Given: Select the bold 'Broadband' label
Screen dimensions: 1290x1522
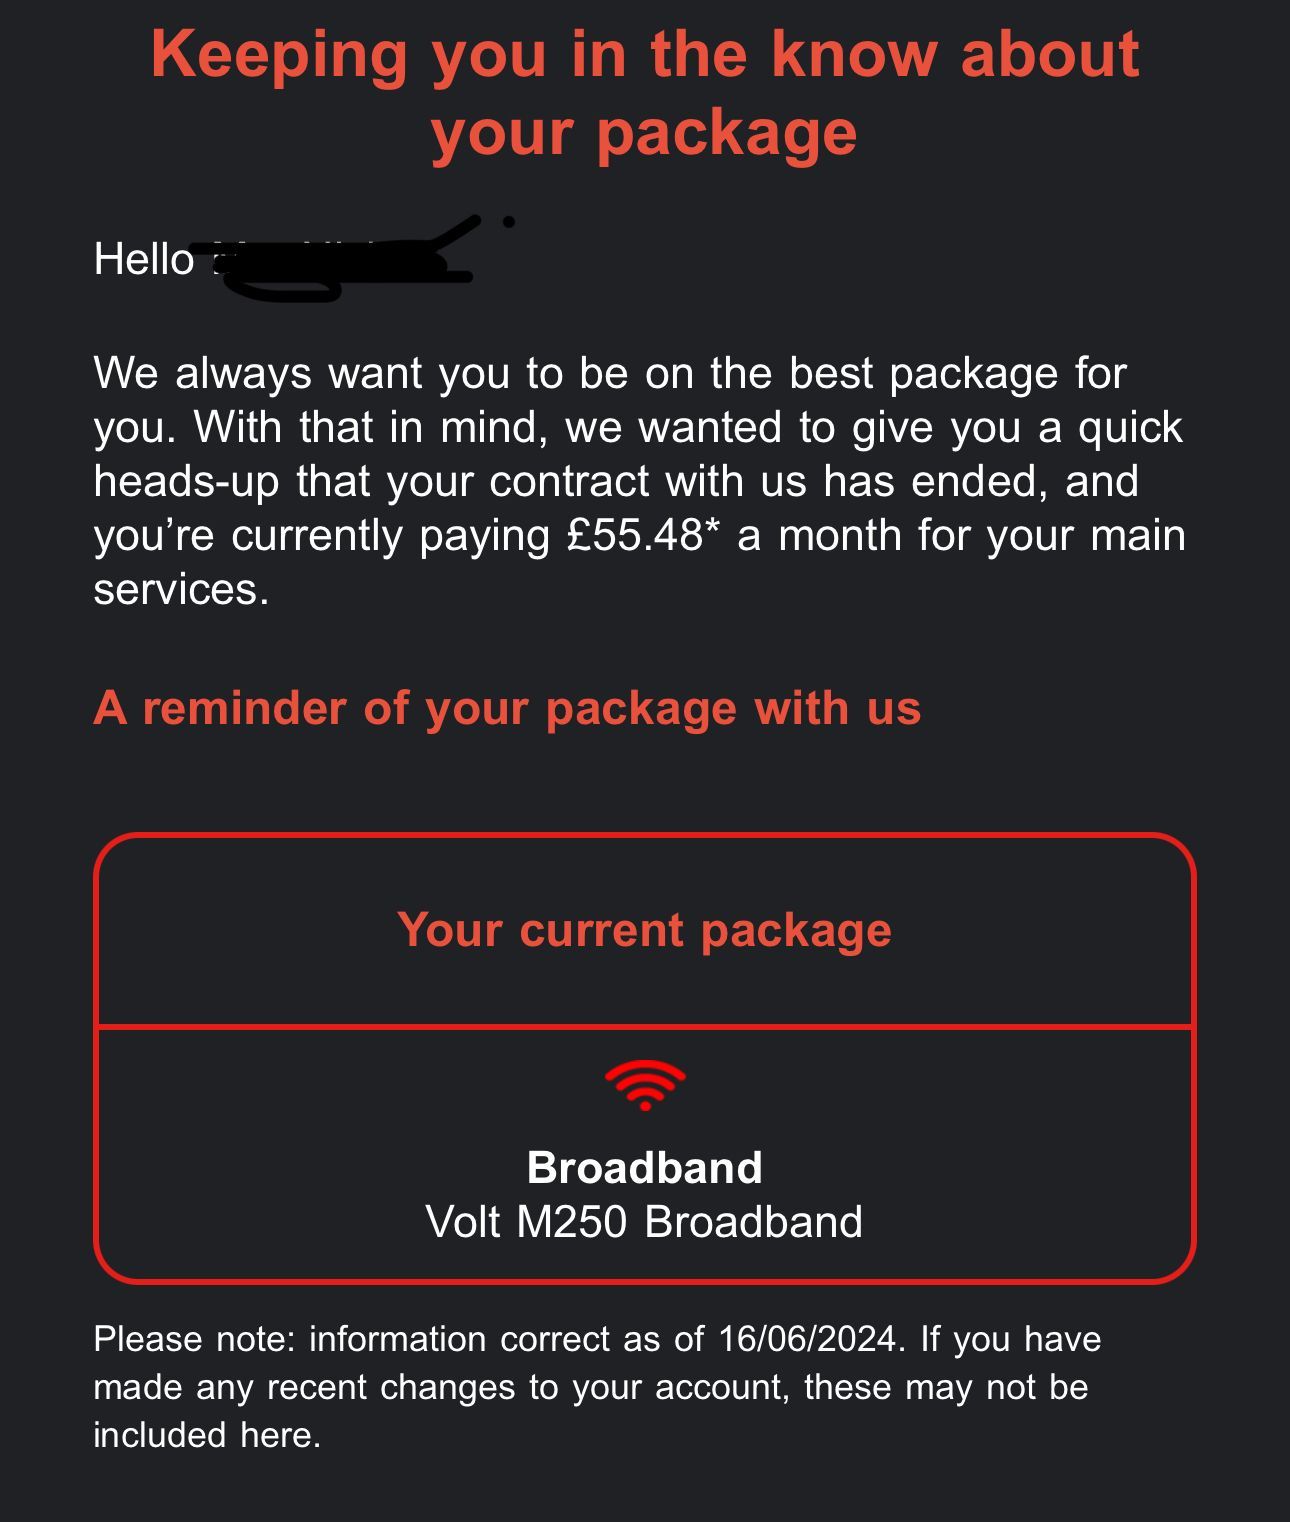Looking at the screenshot, I should (645, 1167).
